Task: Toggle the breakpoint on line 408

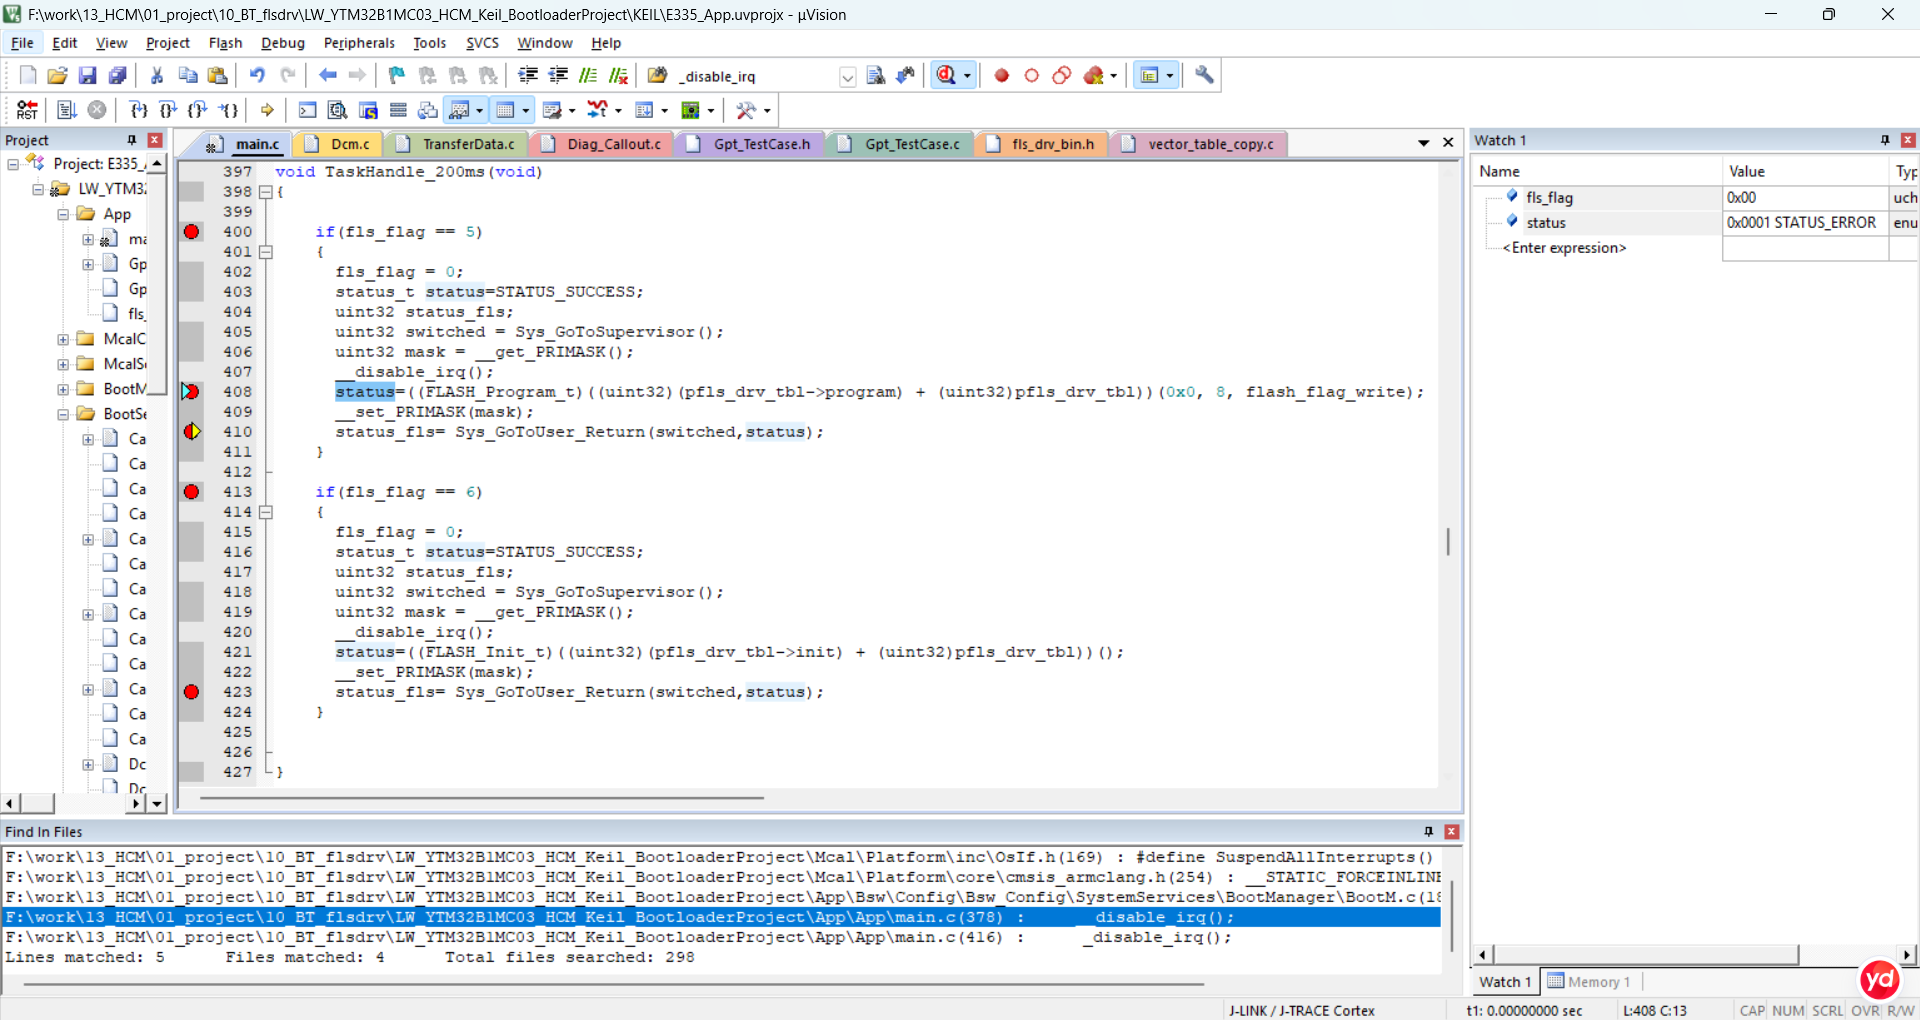Action: [191, 392]
